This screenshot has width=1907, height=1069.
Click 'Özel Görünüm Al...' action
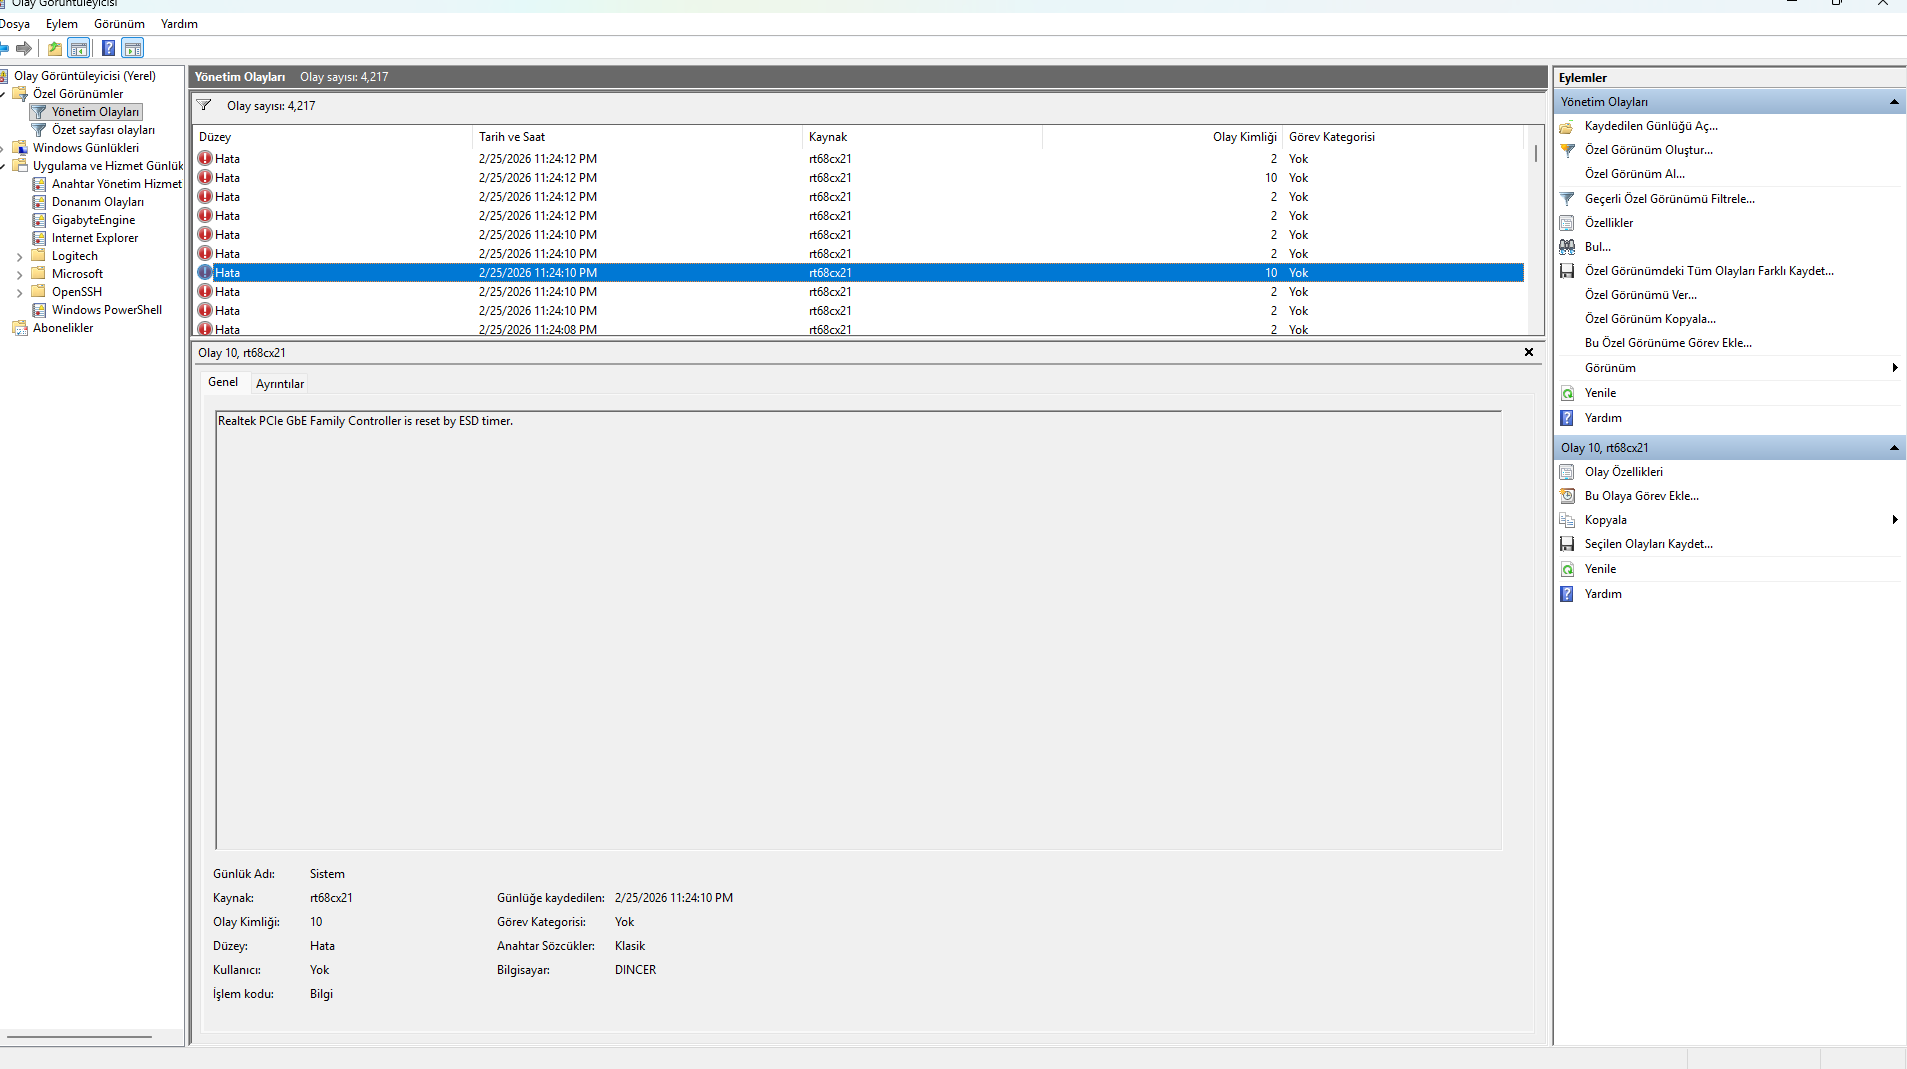point(1635,174)
